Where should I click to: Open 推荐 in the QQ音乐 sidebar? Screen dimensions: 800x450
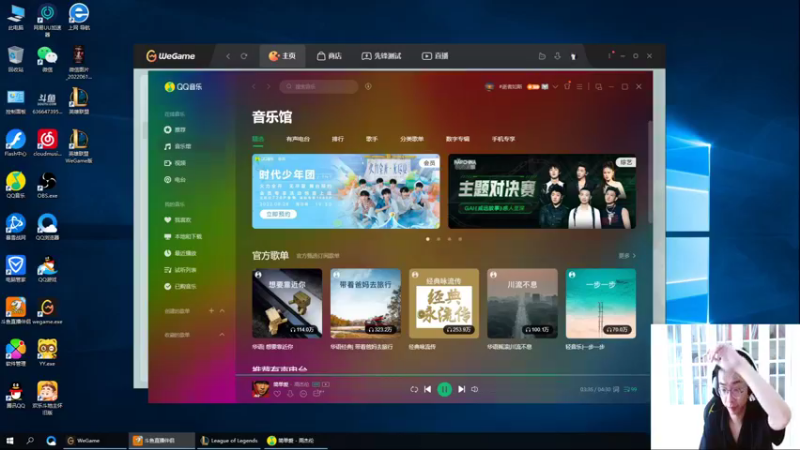click(x=175, y=130)
